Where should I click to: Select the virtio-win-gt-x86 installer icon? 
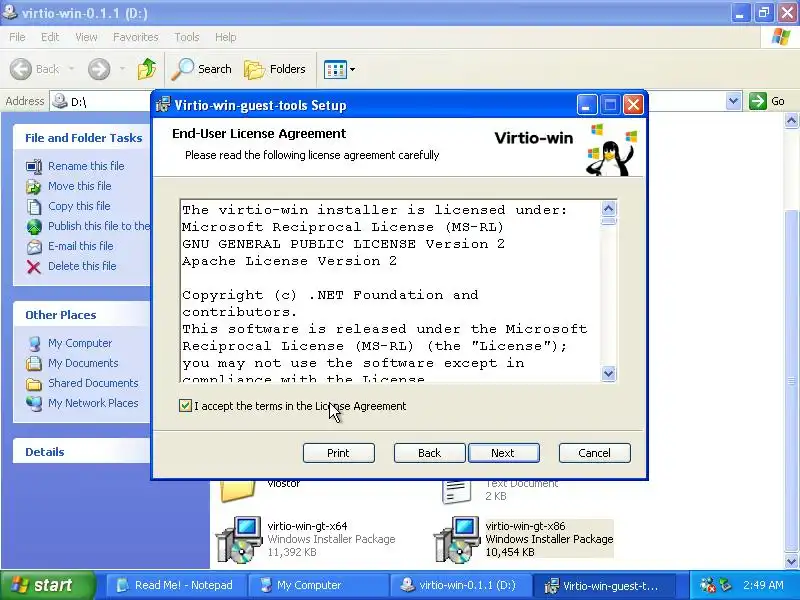tap(456, 539)
